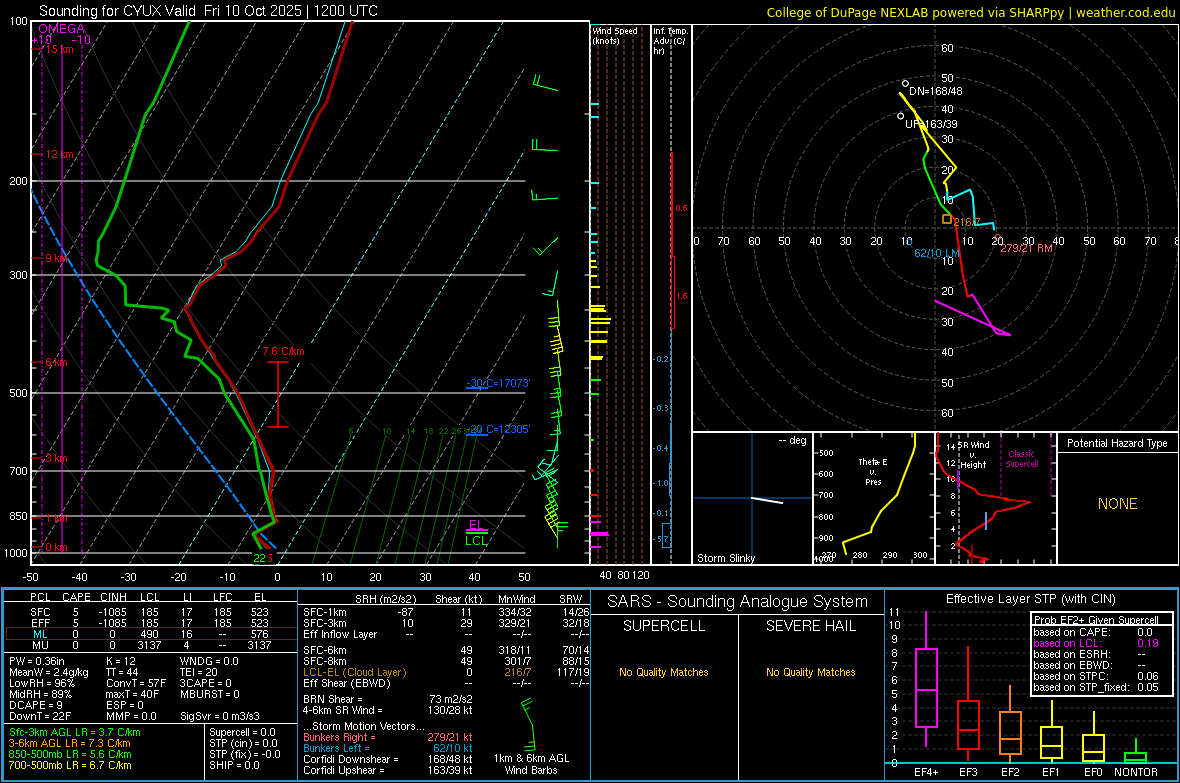The width and height of the screenshot is (1180, 783).
Task: Click the green 'LCL' marker on skew-T
Action: pos(476,541)
